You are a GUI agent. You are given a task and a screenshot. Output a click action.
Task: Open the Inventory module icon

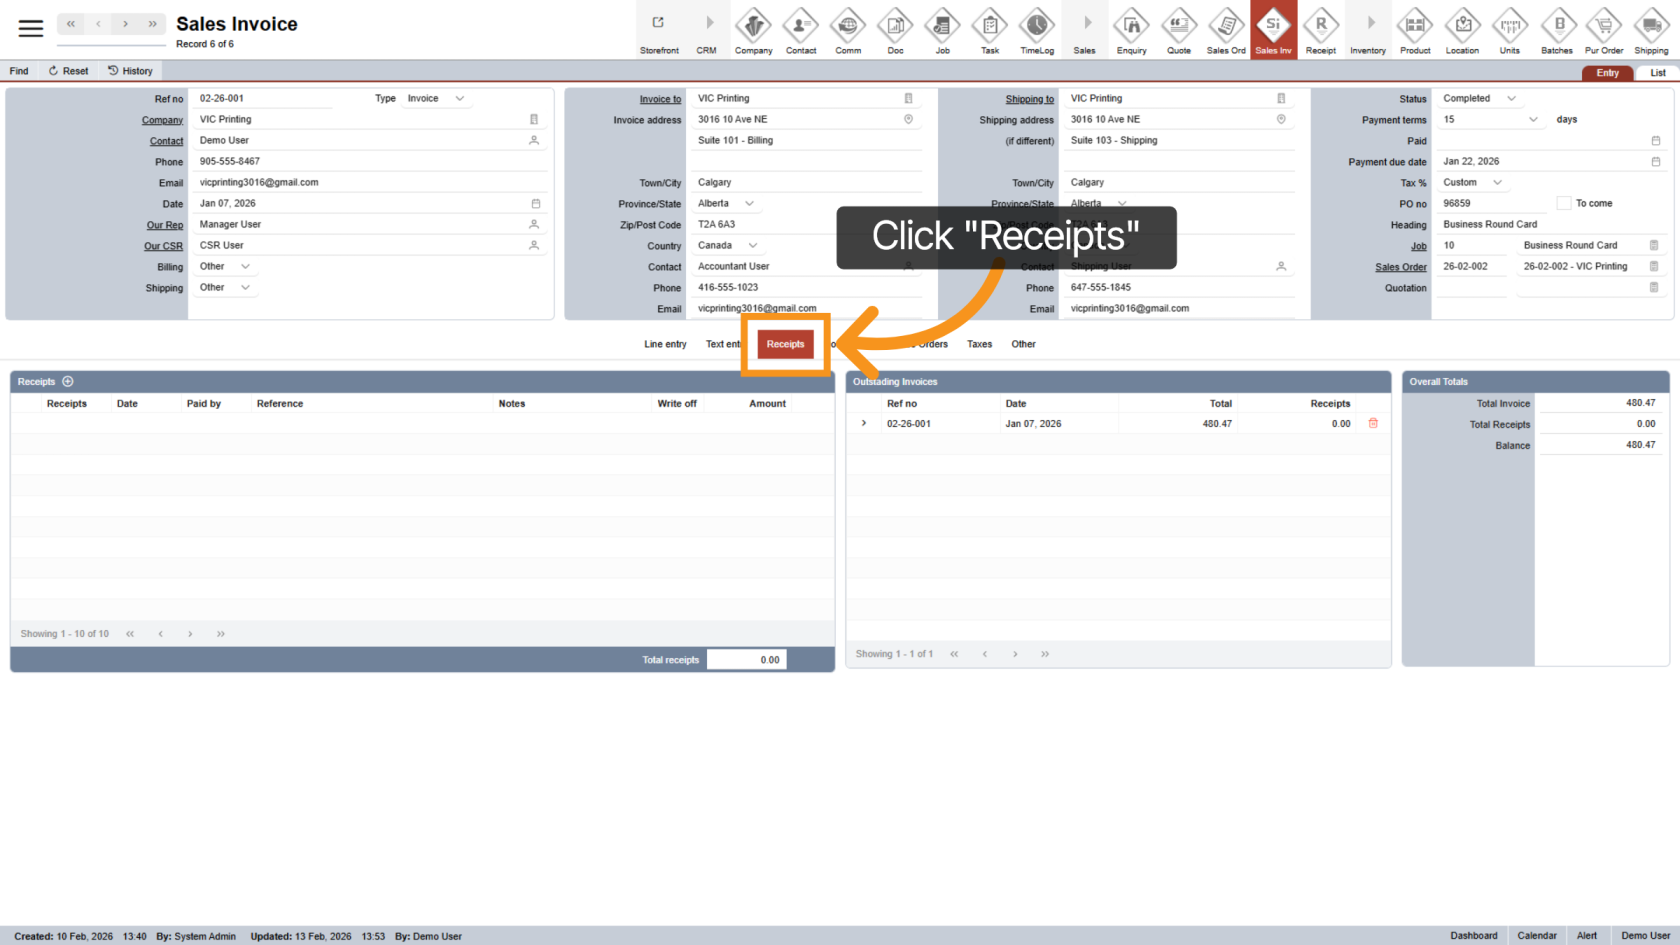tap(1367, 30)
